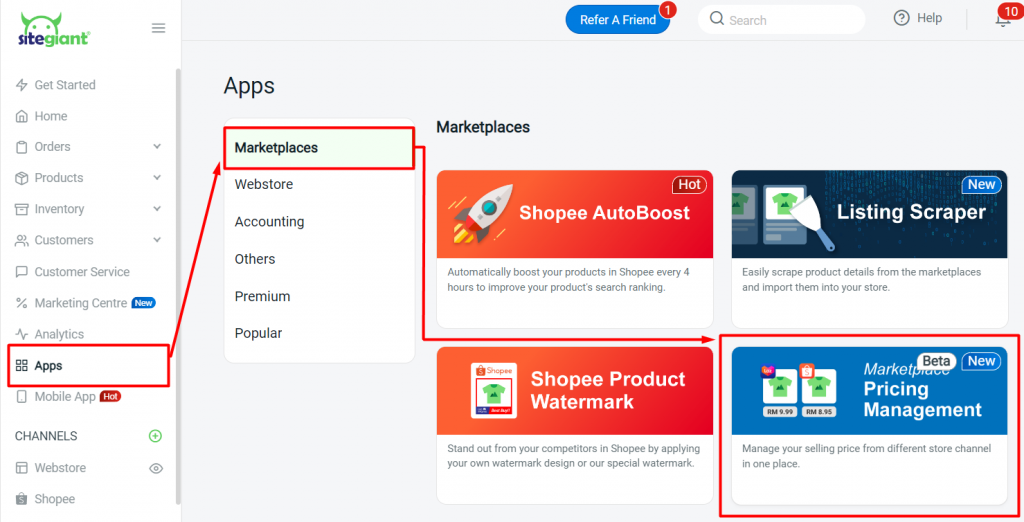Expand the Orders submenu chevron
This screenshot has width=1024, height=522.
click(157, 146)
